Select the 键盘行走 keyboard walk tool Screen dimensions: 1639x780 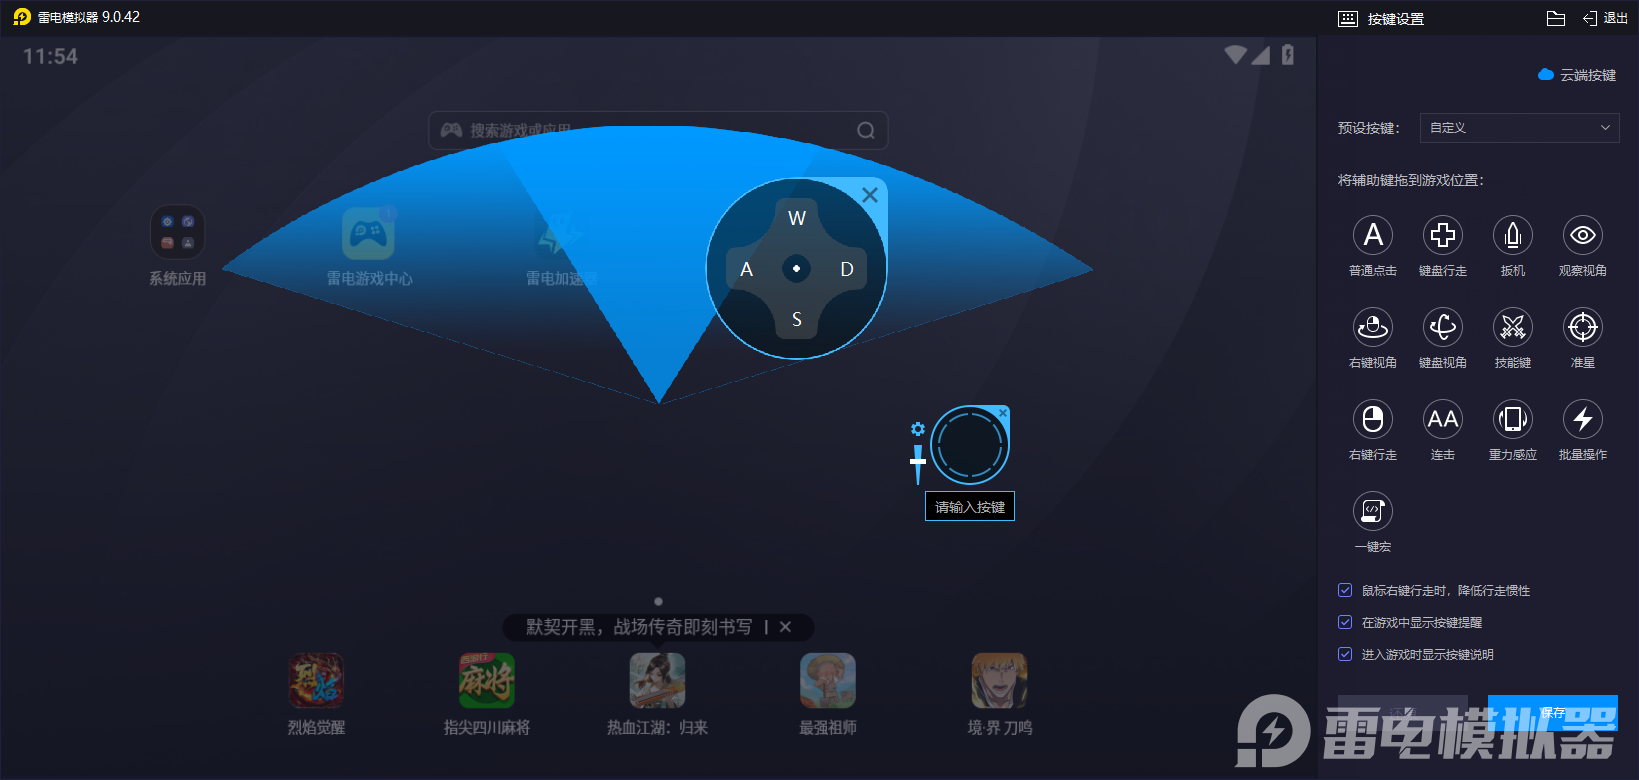[1443, 235]
